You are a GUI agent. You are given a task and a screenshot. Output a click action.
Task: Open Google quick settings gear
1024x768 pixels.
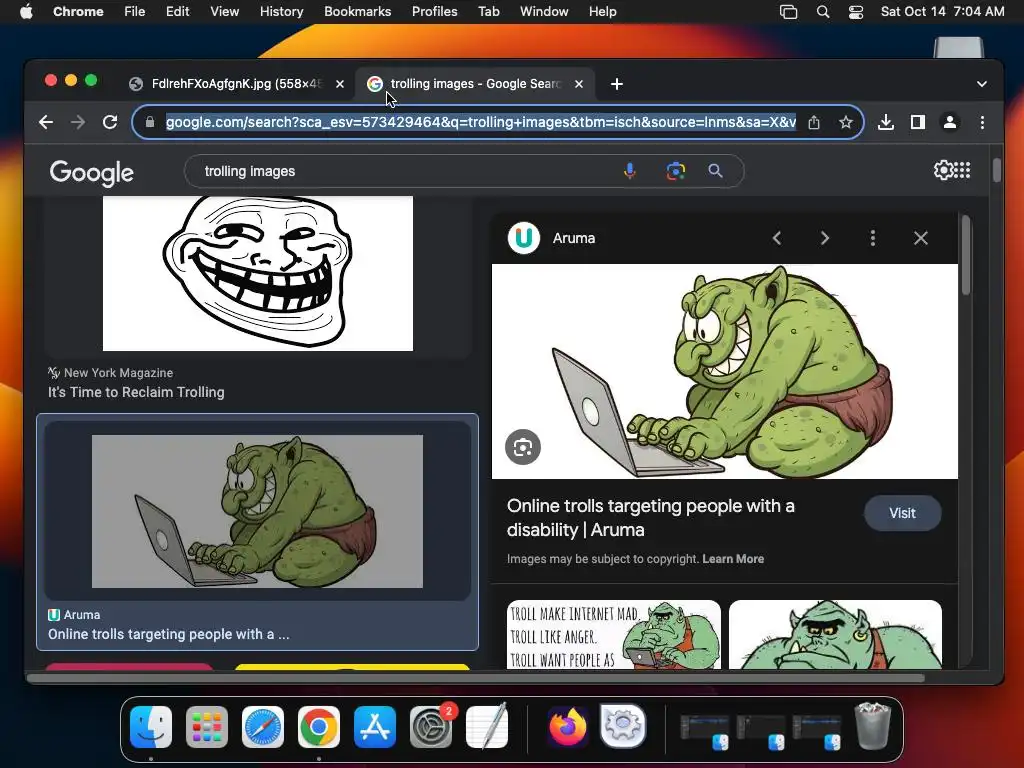(x=942, y=170)
